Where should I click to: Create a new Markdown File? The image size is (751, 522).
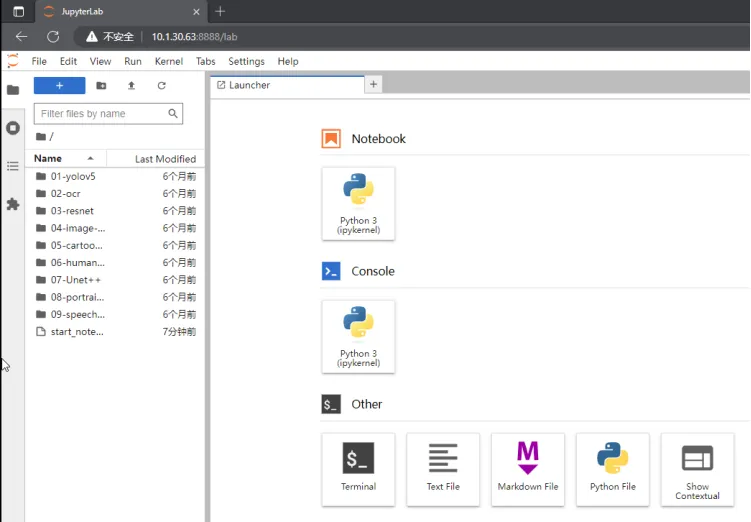[x=528, y=469]
